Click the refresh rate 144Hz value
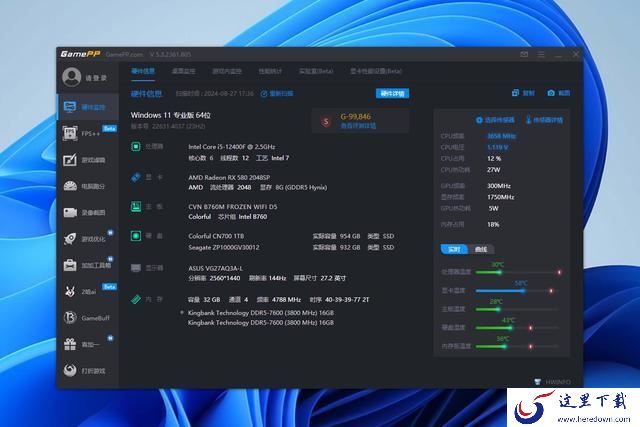Viewport: 640px width, 427px height. tap(277, 278)
